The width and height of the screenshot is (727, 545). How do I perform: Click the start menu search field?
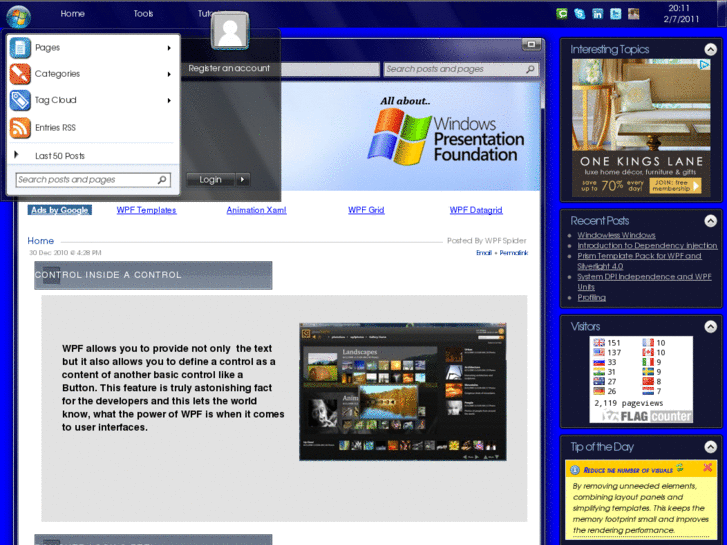(93, 180)
